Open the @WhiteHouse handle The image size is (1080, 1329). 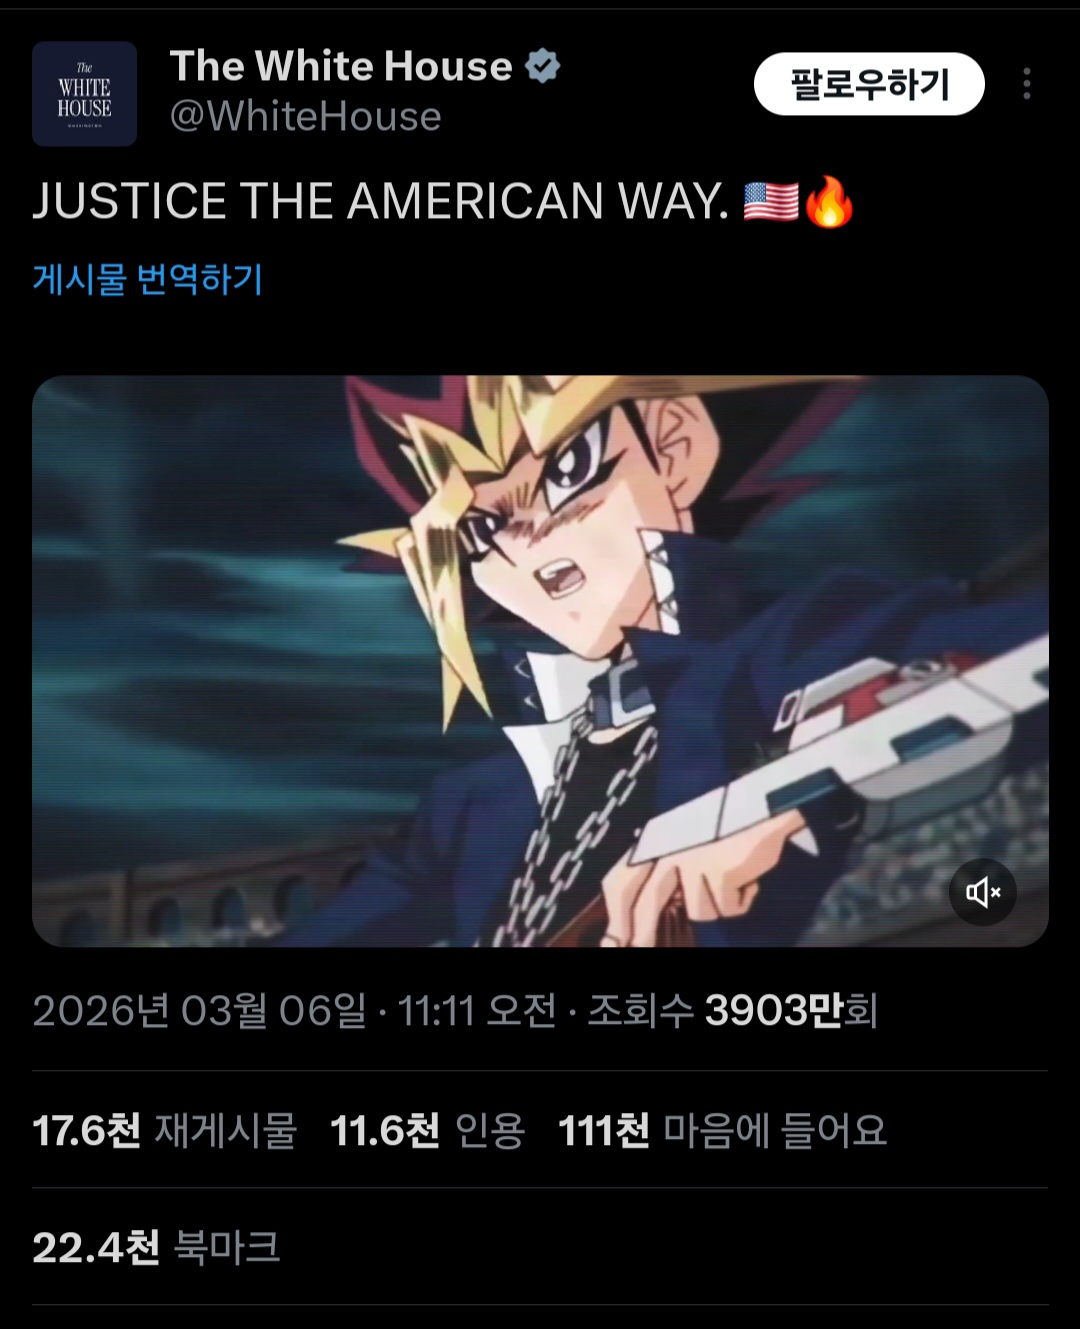[x=305, y=117]
